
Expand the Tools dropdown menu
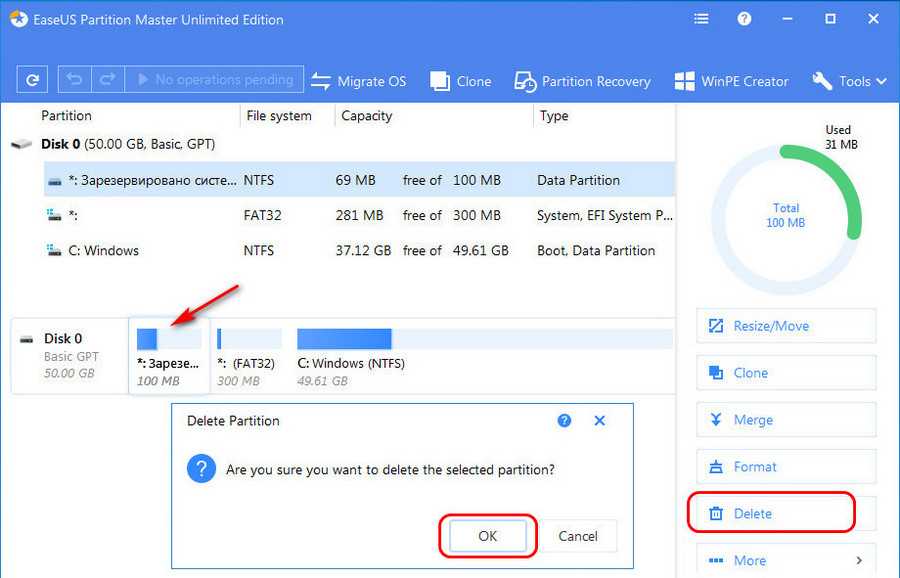849,81
